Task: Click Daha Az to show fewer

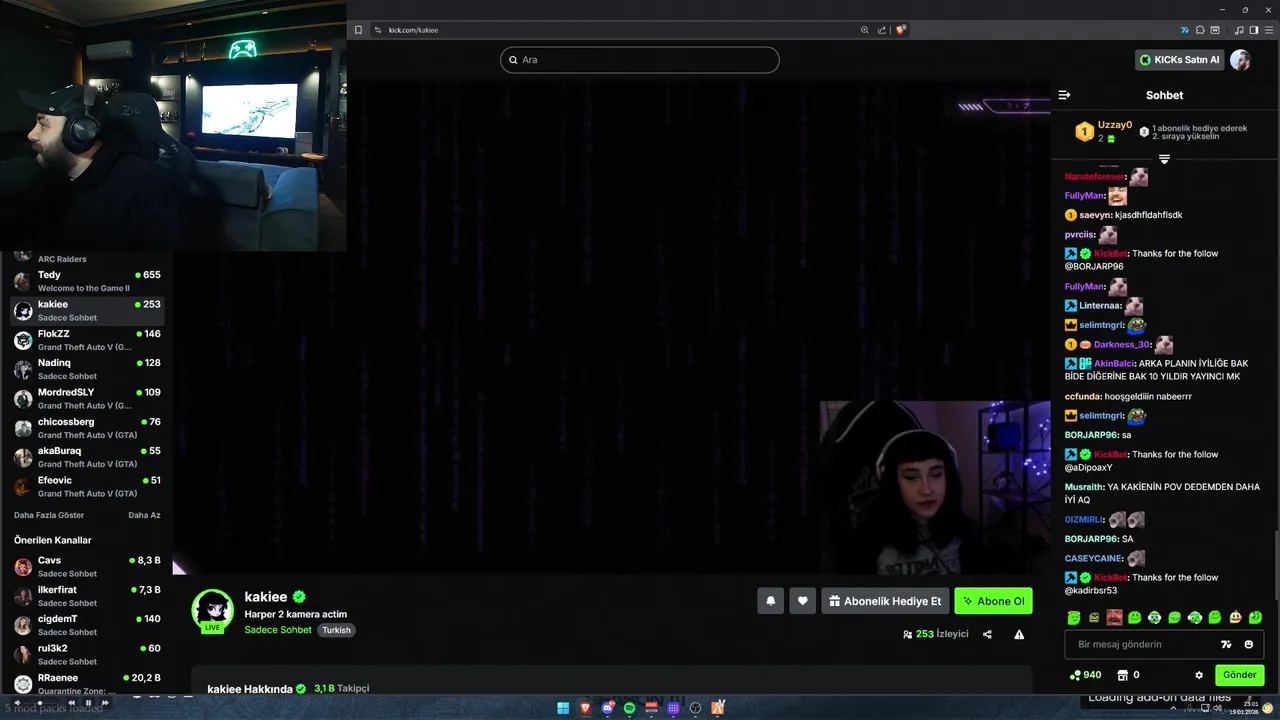Action: tap(144, 515)
